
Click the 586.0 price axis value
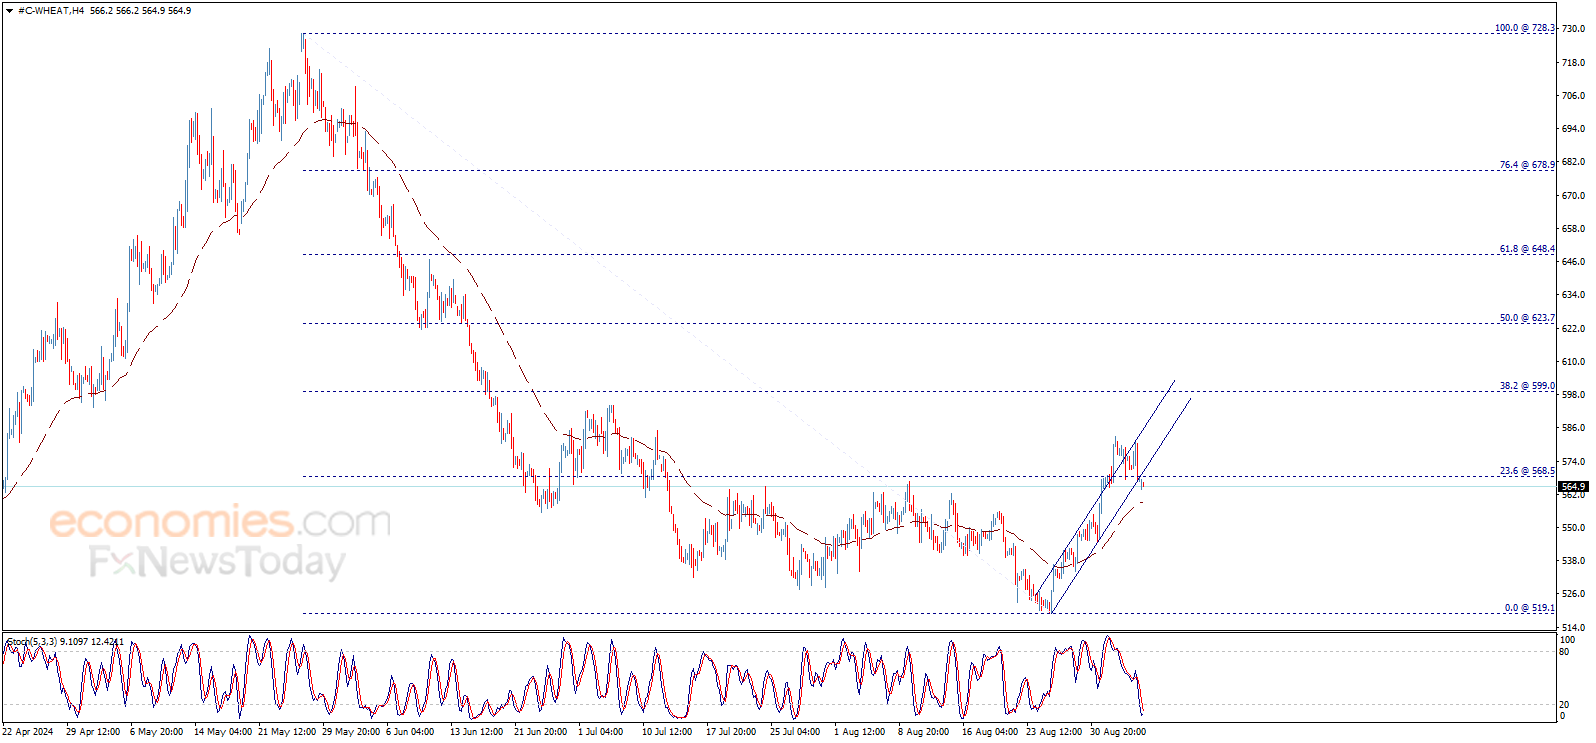point(1573,428)
